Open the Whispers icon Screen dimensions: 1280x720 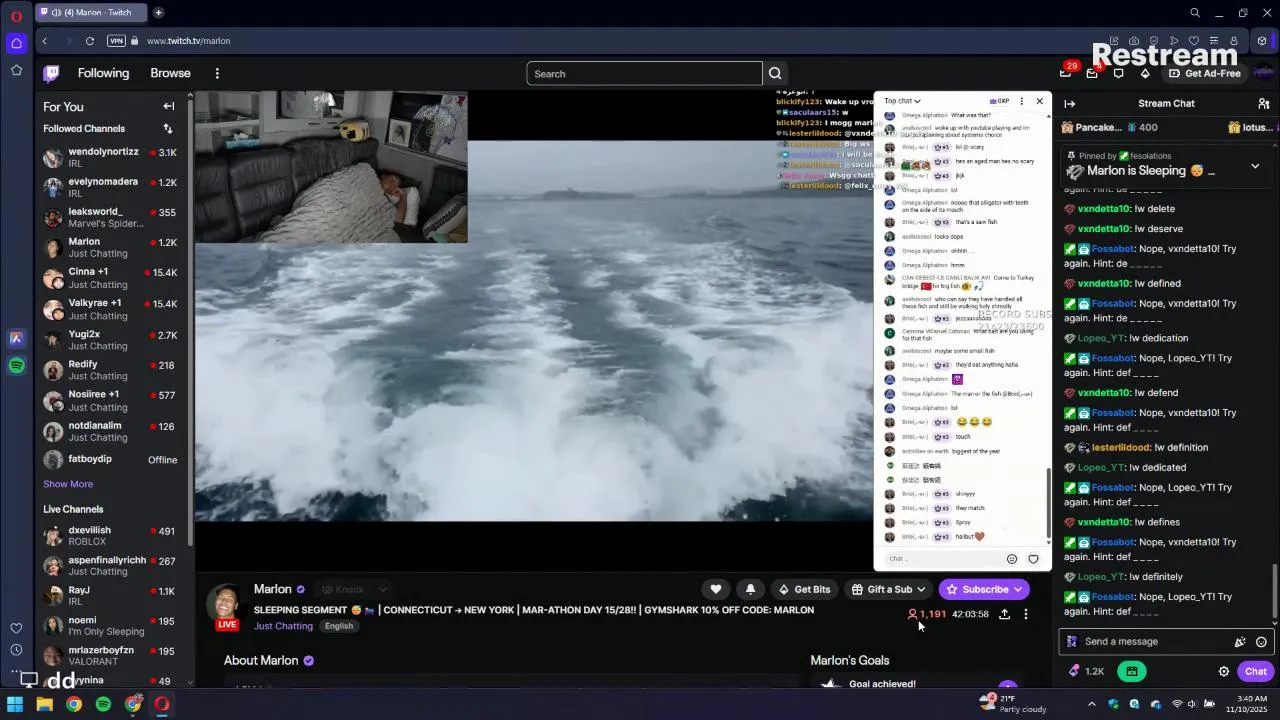[1118, 73]
